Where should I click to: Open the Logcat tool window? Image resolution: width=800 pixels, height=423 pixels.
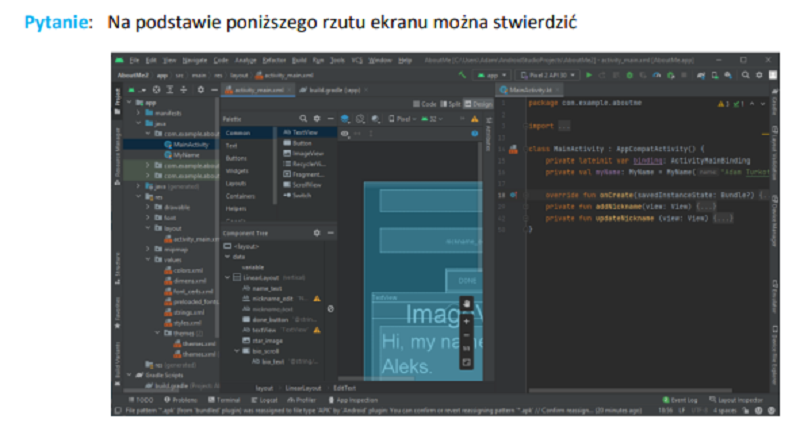coord(265,400)
